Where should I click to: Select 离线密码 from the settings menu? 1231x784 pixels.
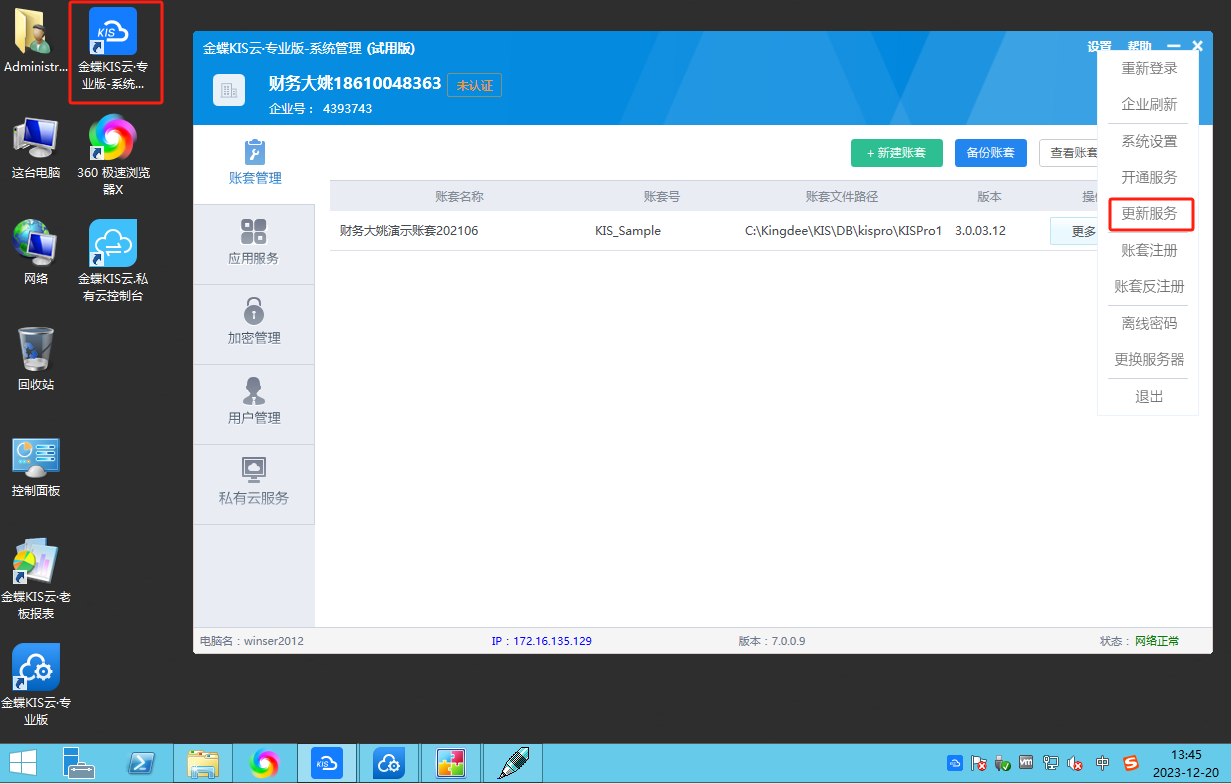tap(1149, 324)
